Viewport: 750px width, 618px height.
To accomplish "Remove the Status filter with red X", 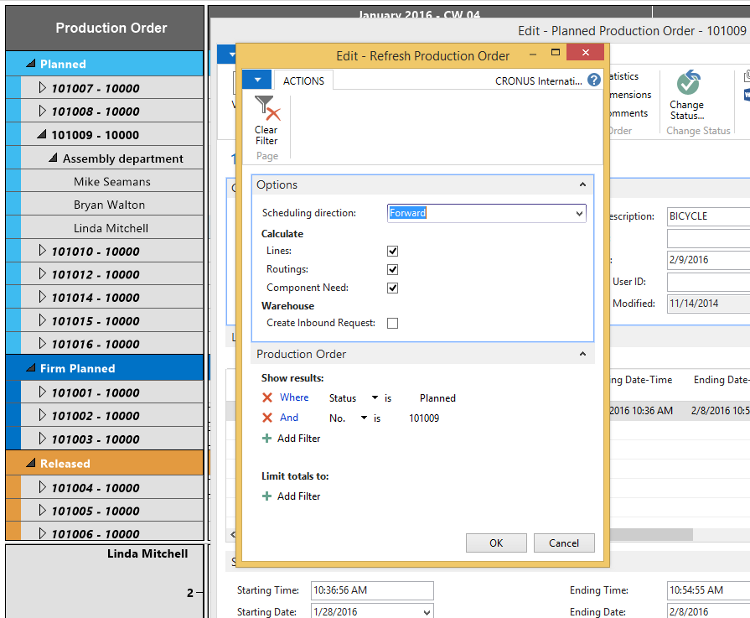I will (267, 397).
